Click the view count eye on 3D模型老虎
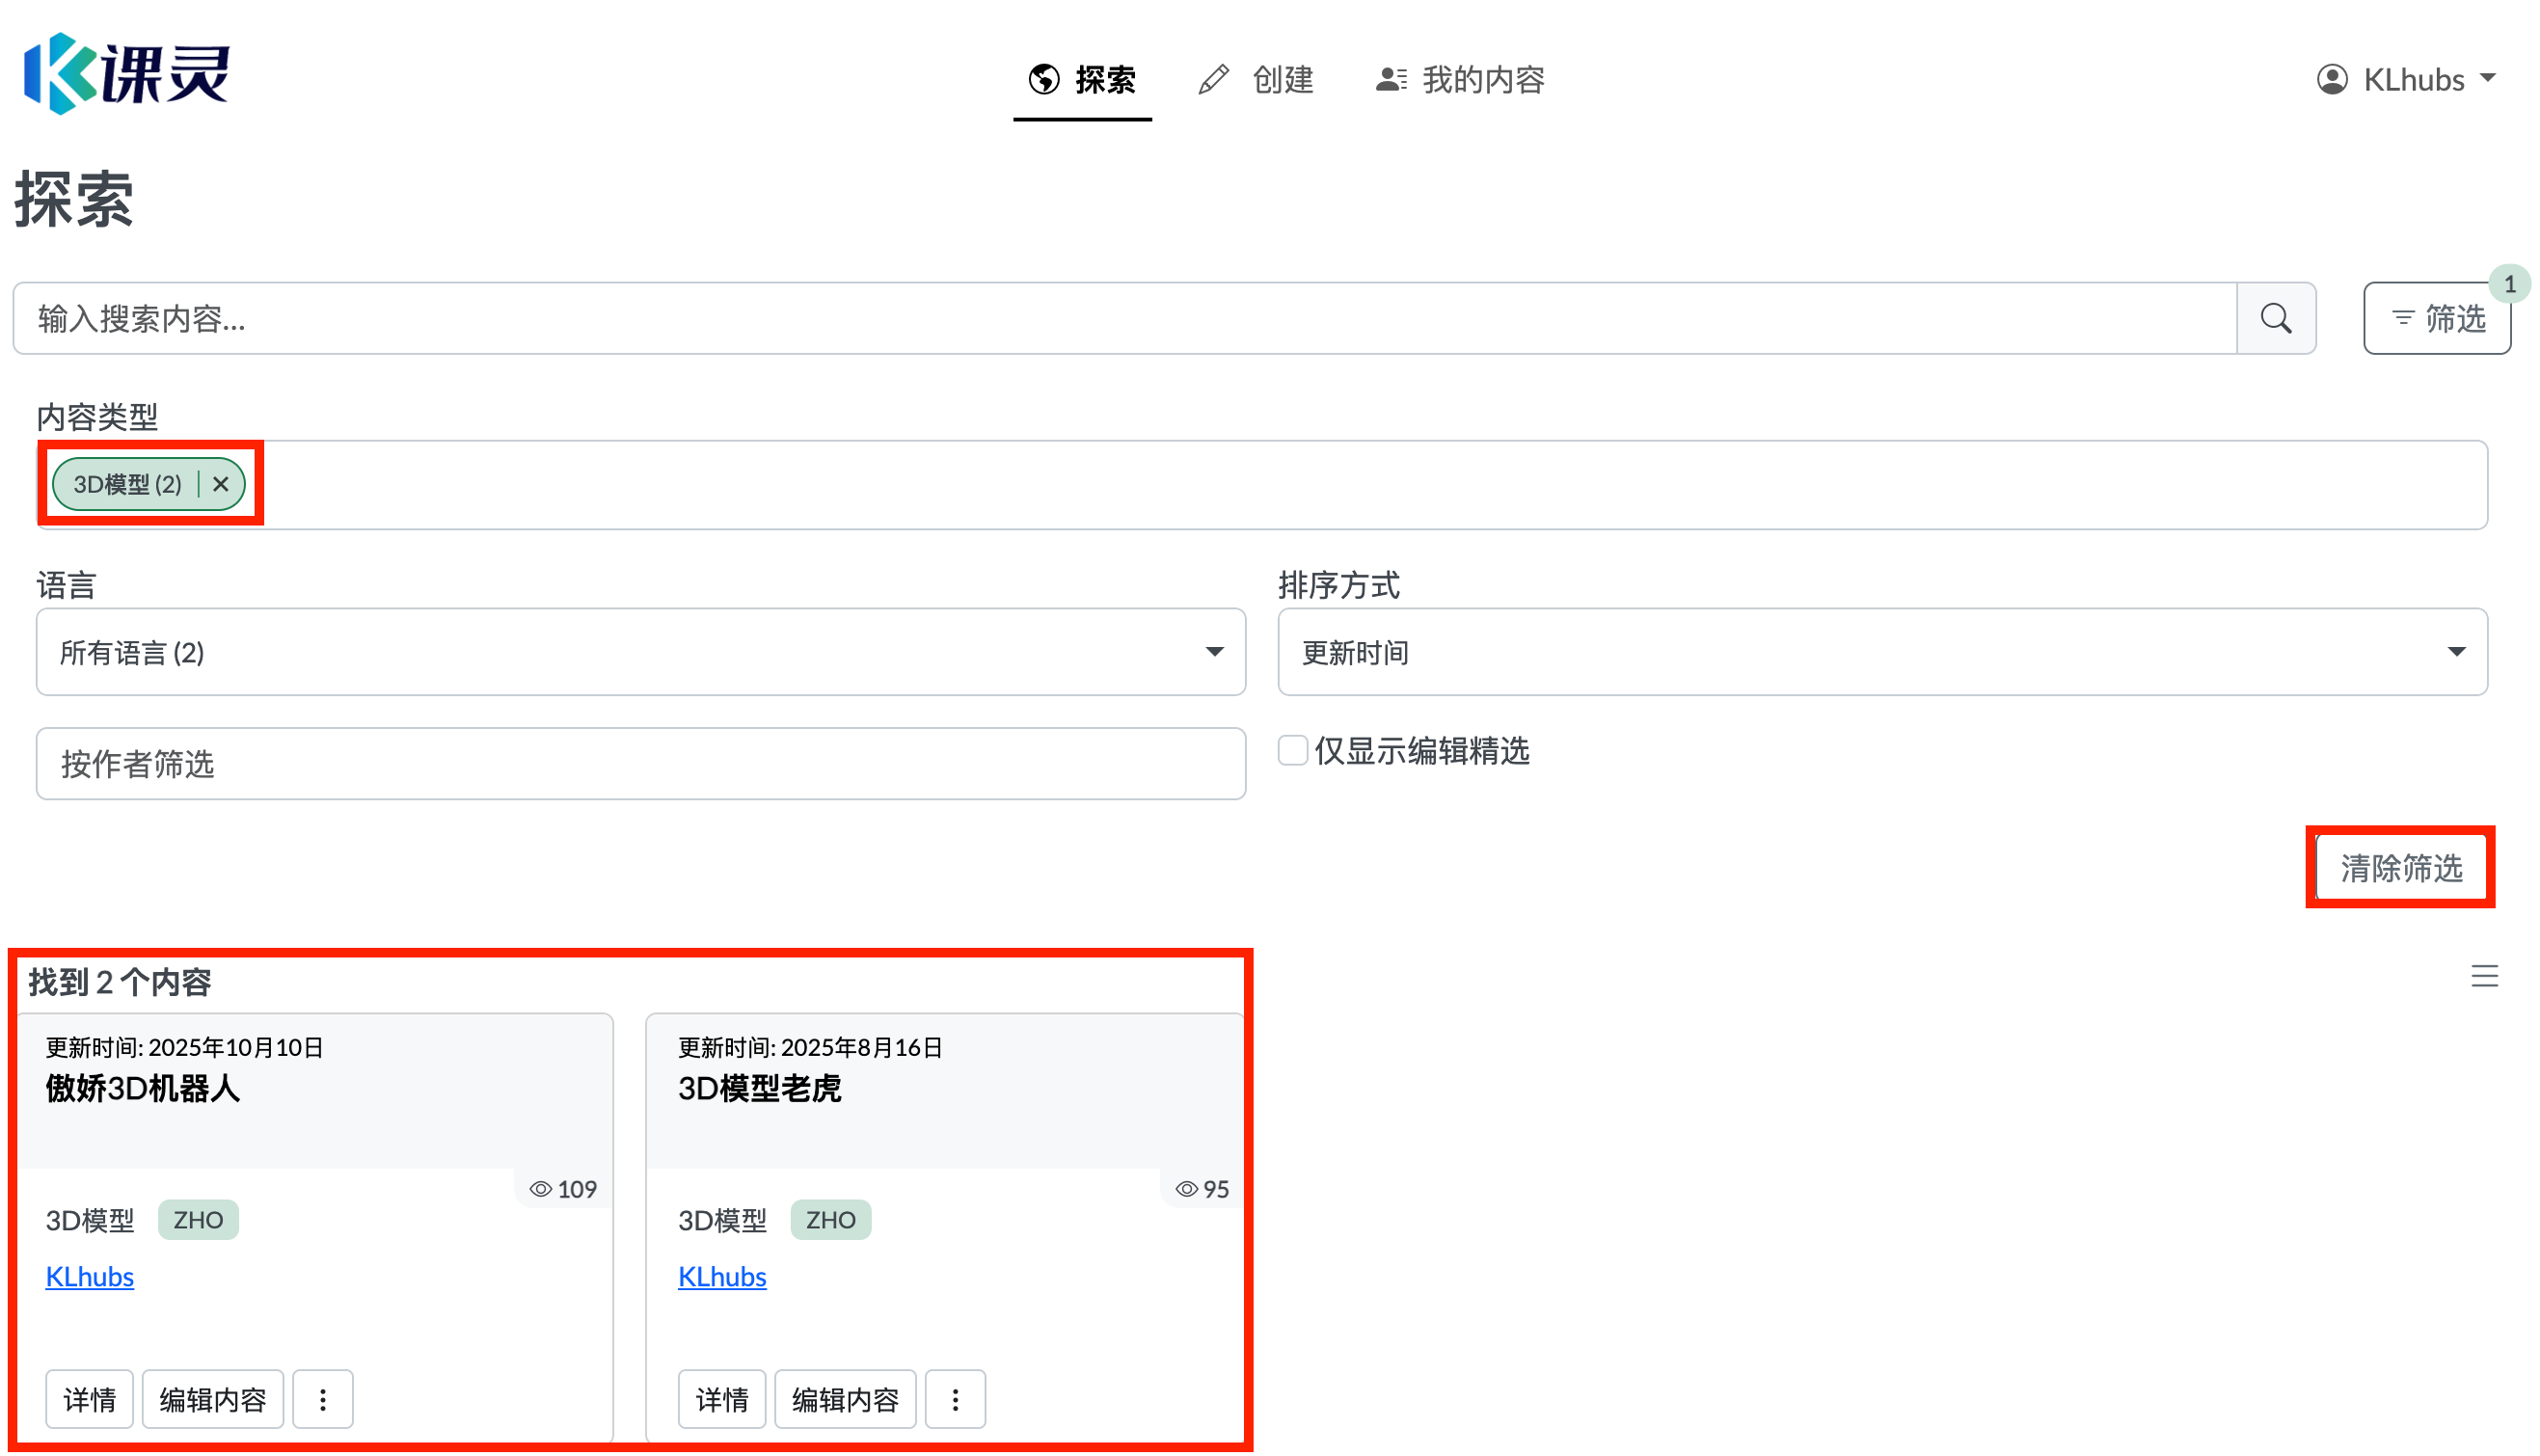The height and width of the screenshot is (1456, 2540). [1186, 1189]
